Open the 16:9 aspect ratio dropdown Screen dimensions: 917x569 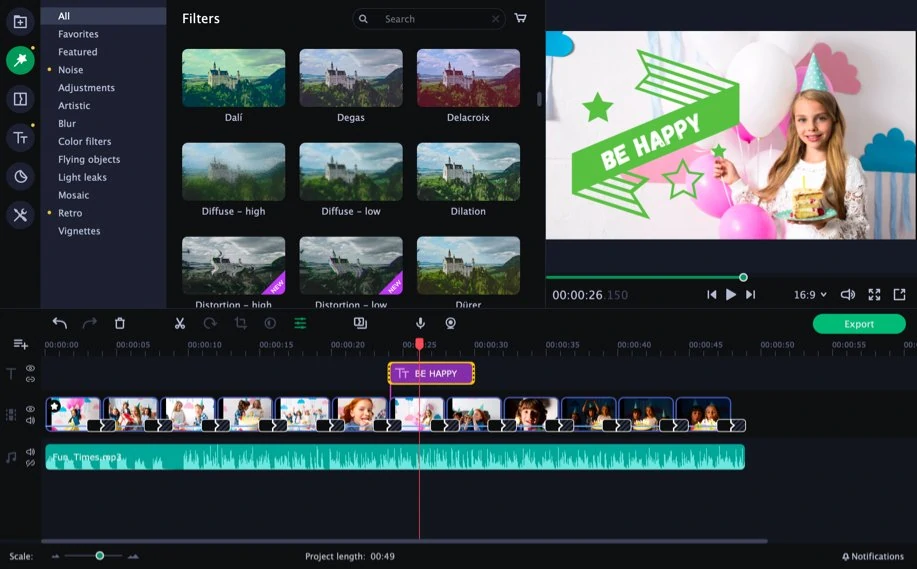[810, 295]
